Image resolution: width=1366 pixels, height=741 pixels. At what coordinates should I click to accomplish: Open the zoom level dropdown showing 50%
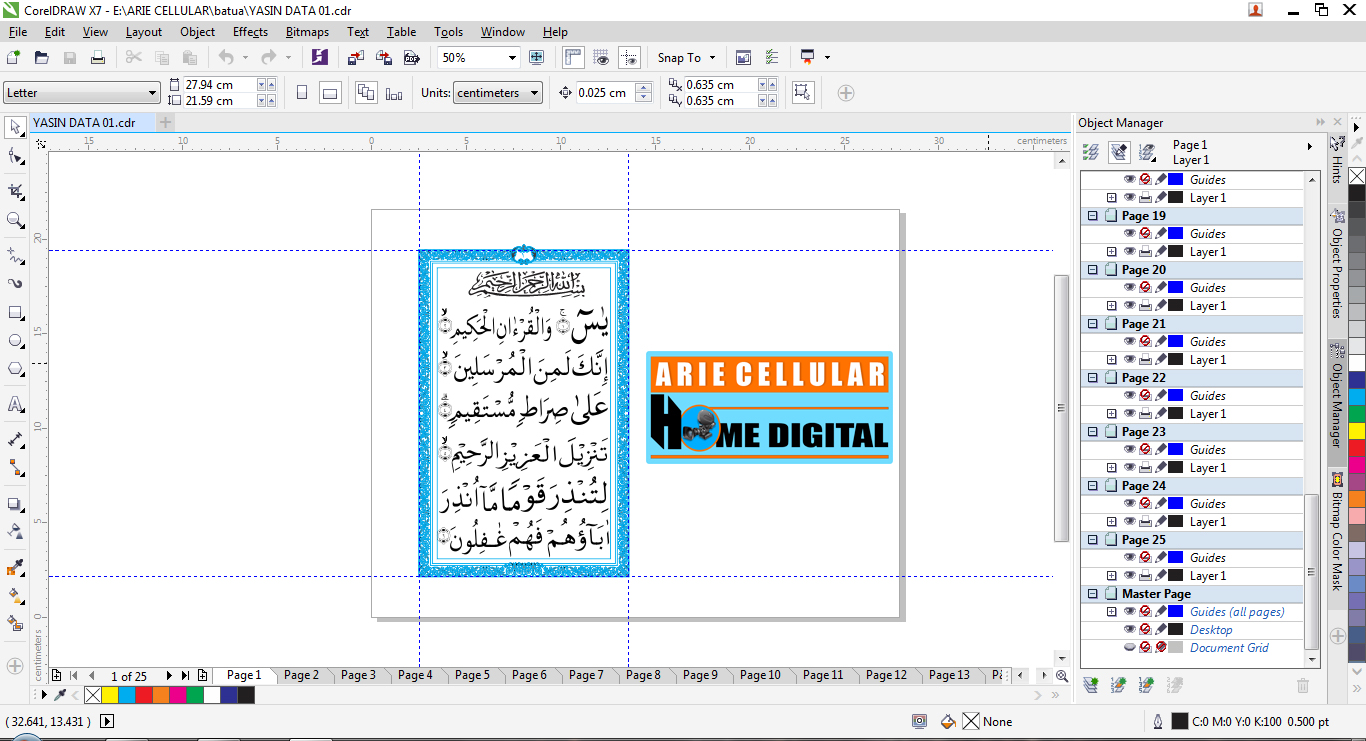point(512,58)
